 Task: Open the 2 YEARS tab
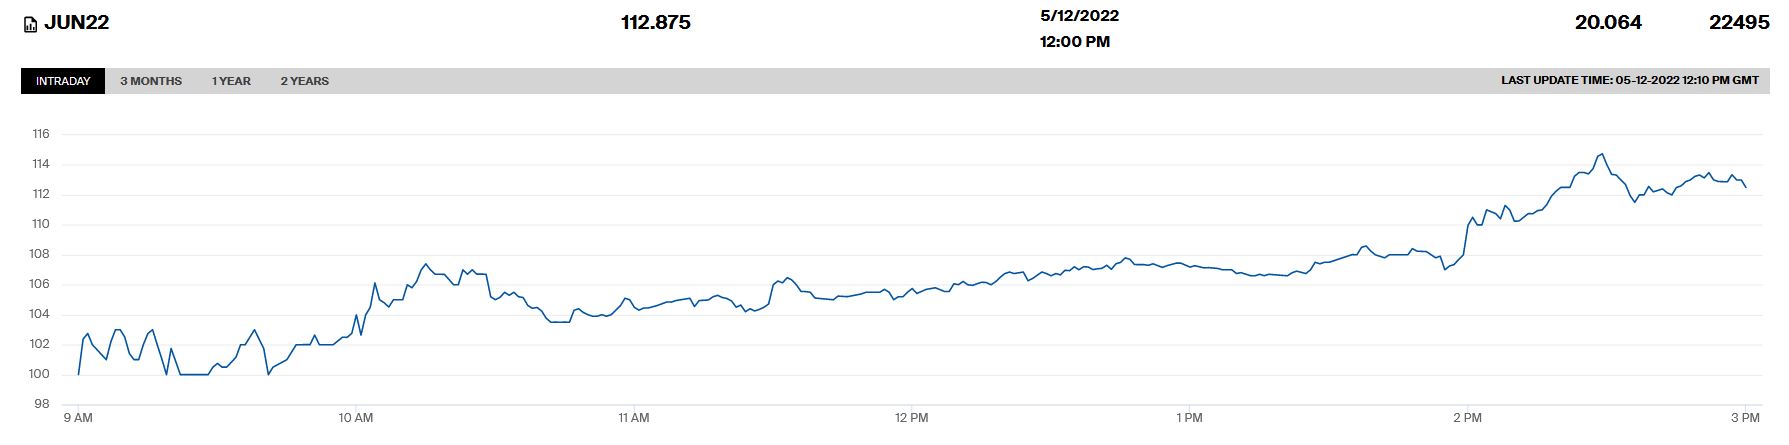304,81
